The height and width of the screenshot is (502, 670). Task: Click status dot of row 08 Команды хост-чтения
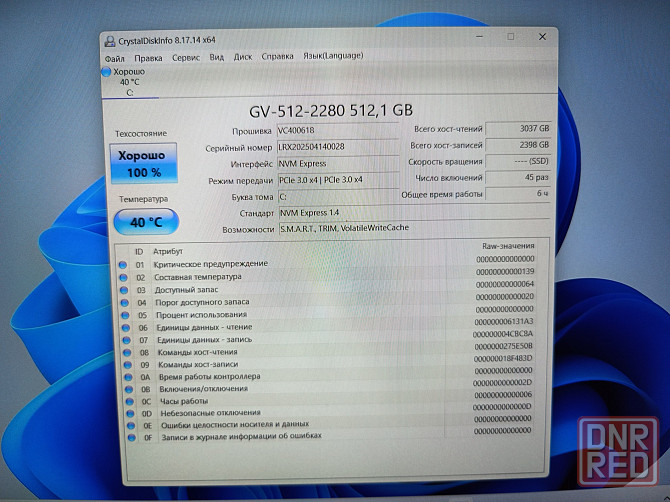[x=127, y=353]
